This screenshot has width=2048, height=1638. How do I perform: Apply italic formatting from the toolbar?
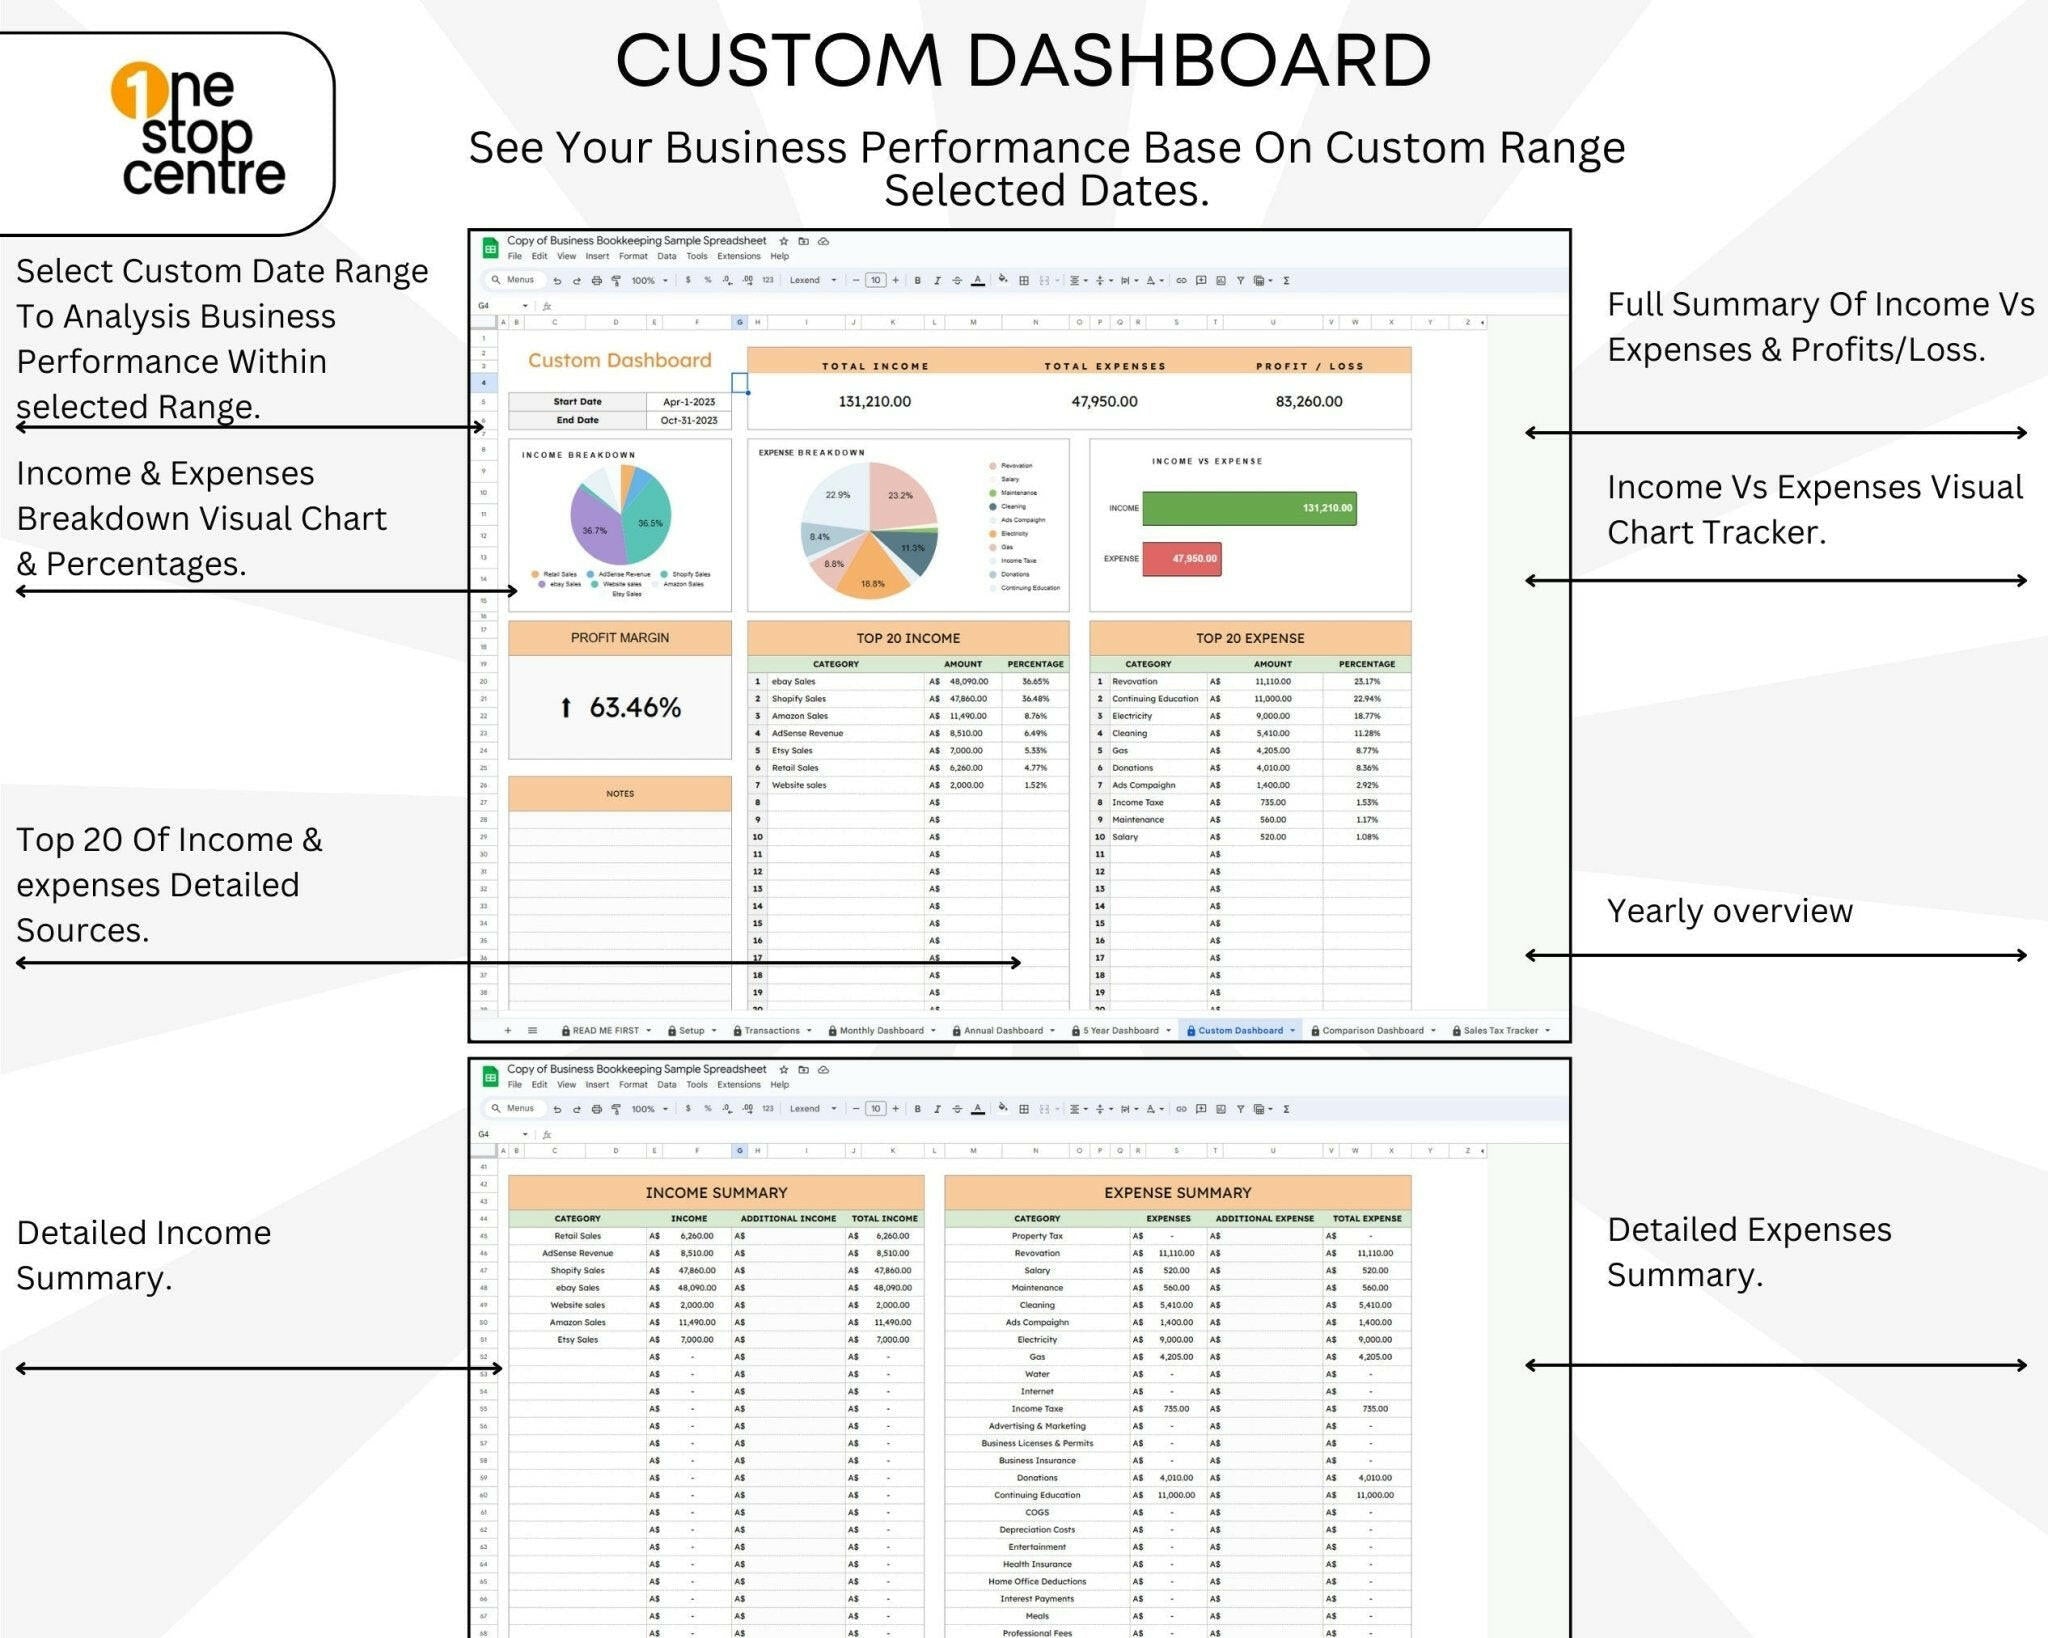pos(939,281)
